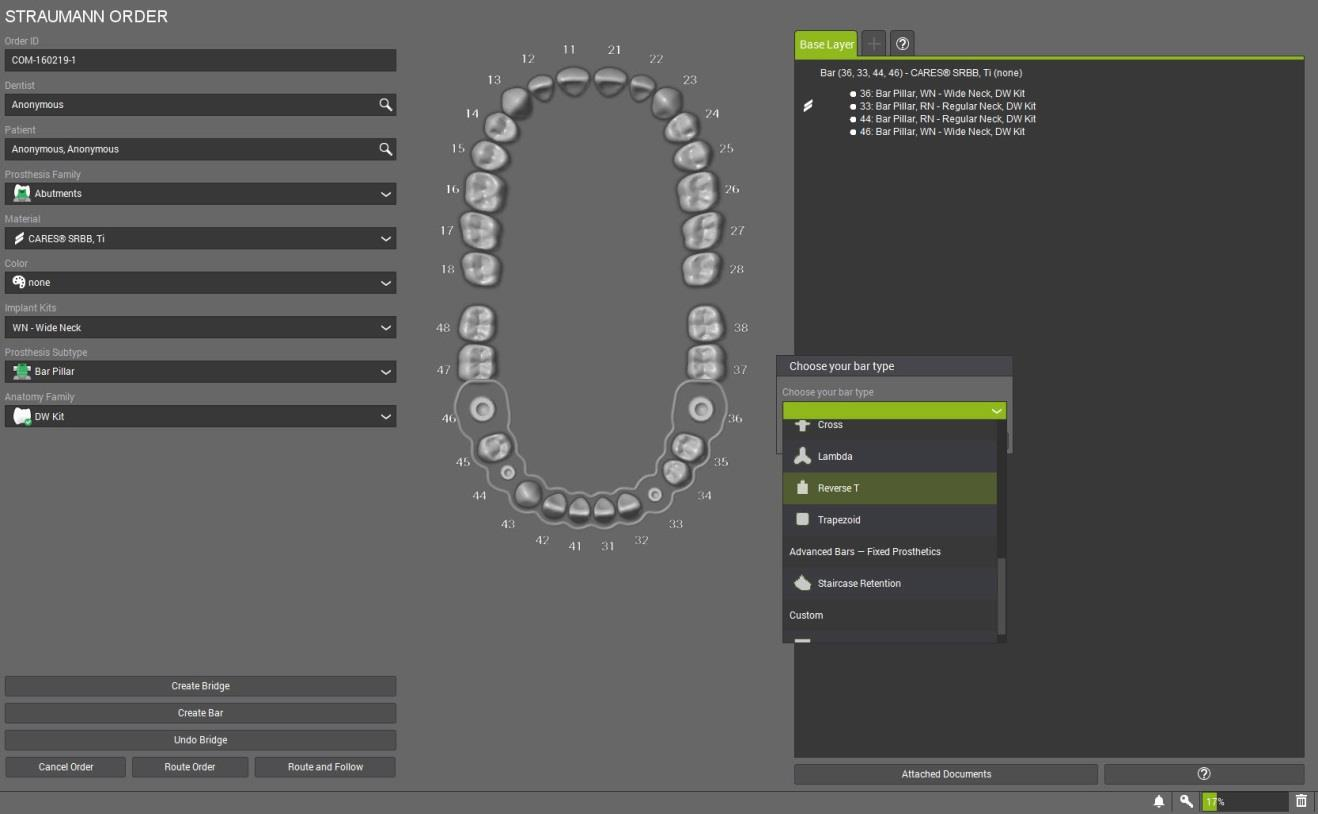Click the Create Bar button
1318x814 pixels.
pyautogui.click(x=200, y=713)
